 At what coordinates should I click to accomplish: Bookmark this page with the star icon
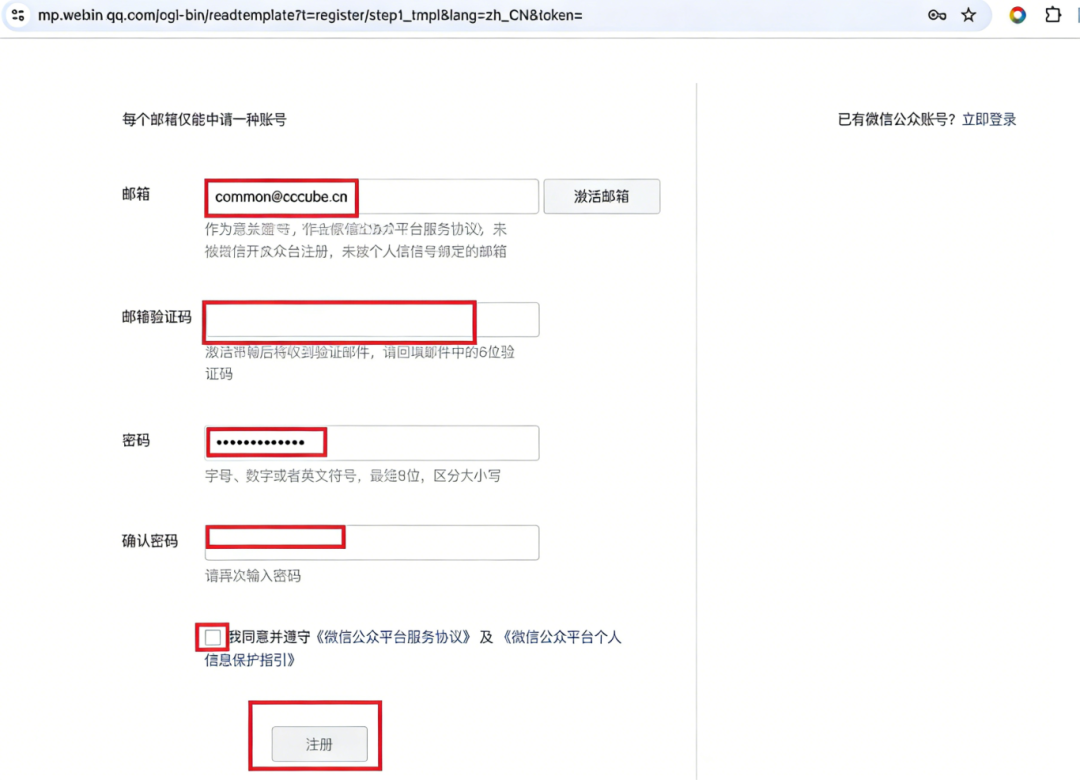point(969,15)
